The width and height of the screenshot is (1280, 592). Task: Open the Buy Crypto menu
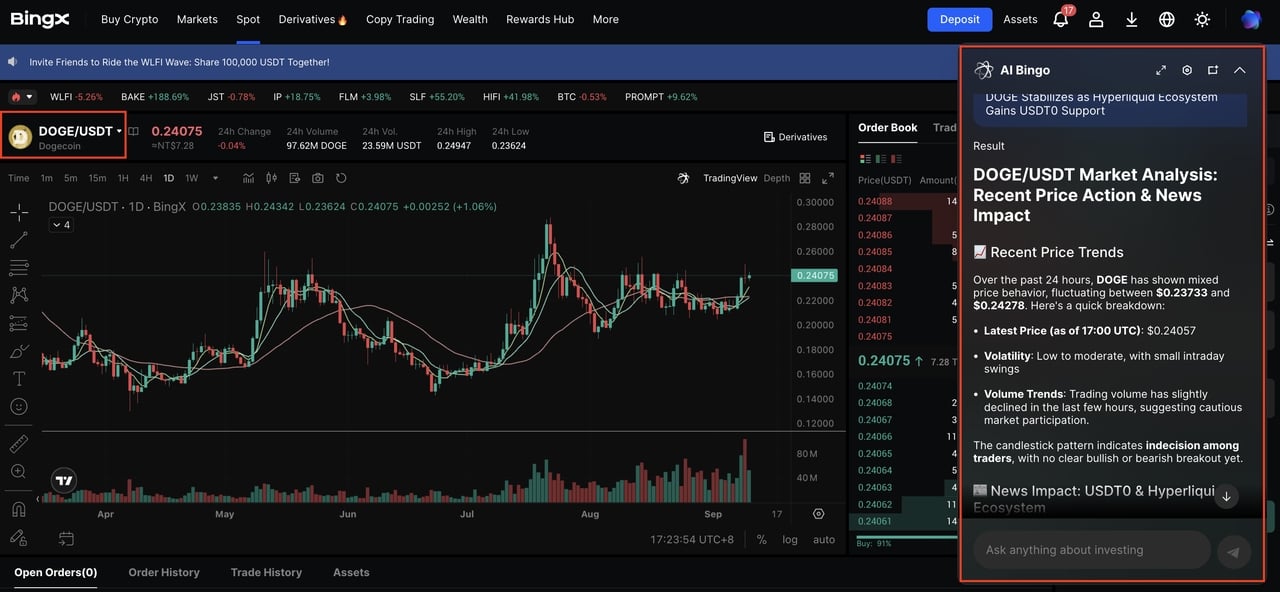[130, 19]
